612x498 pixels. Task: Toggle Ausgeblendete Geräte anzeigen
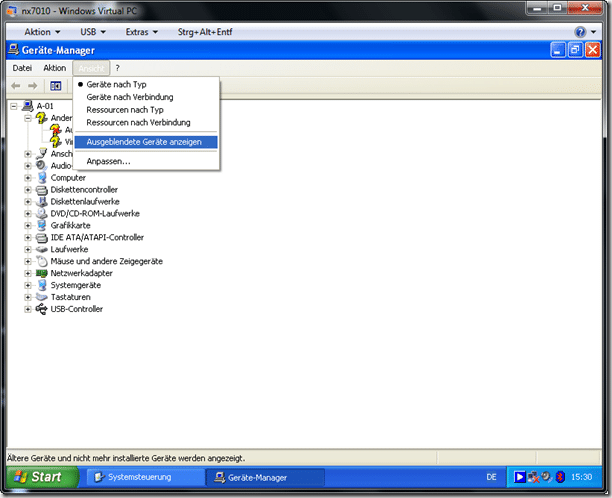146,142
